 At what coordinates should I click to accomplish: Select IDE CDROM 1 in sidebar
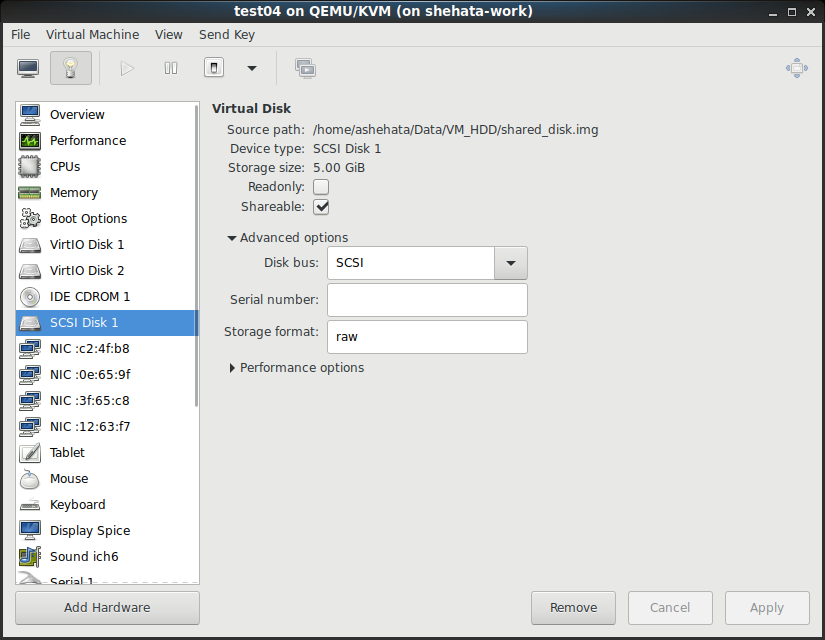pyautogui.click(x=90, y=296)
